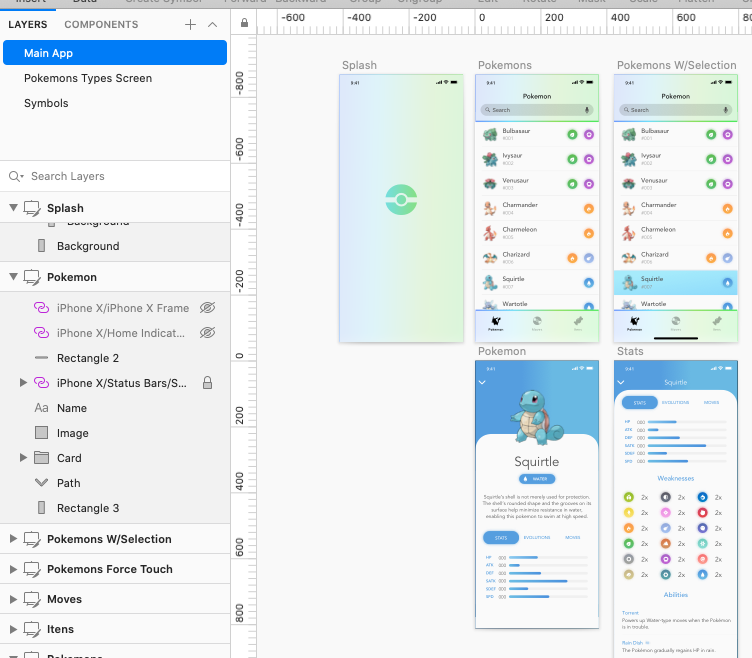Open the Pokemons Types Screen page

[x=88, y=78]
